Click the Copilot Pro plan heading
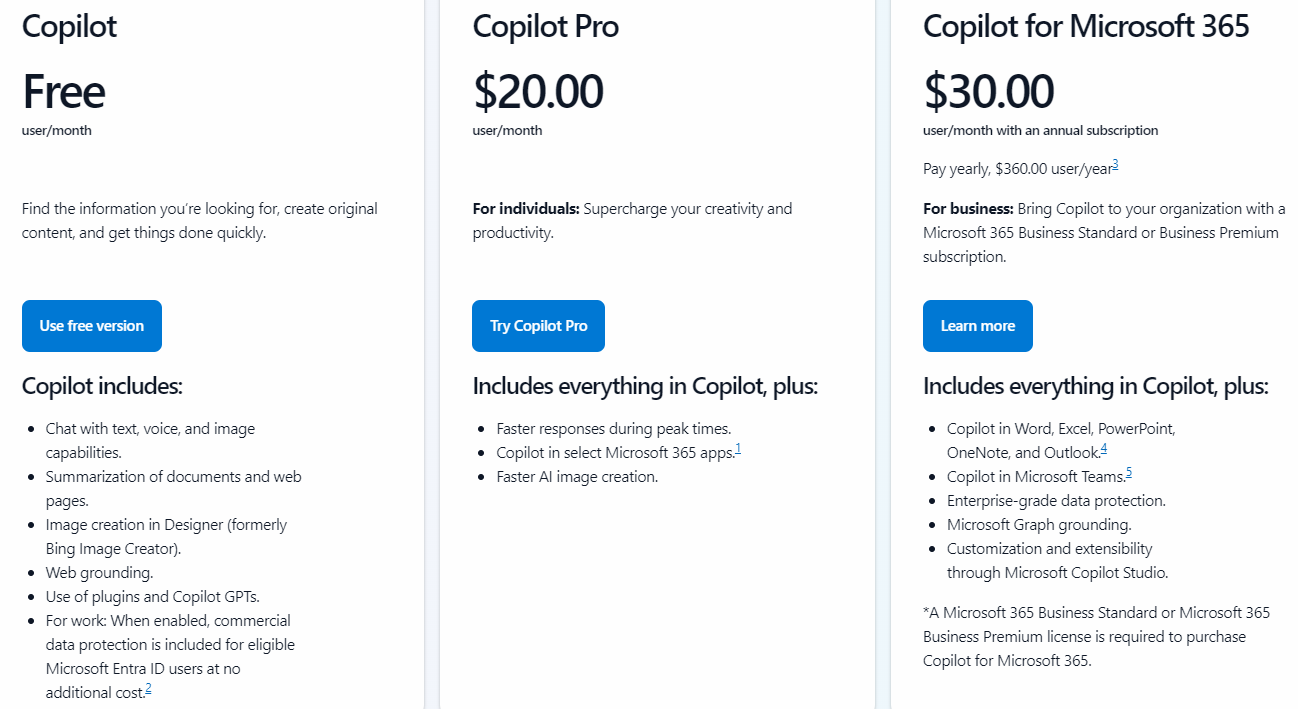 pos(545,27)
